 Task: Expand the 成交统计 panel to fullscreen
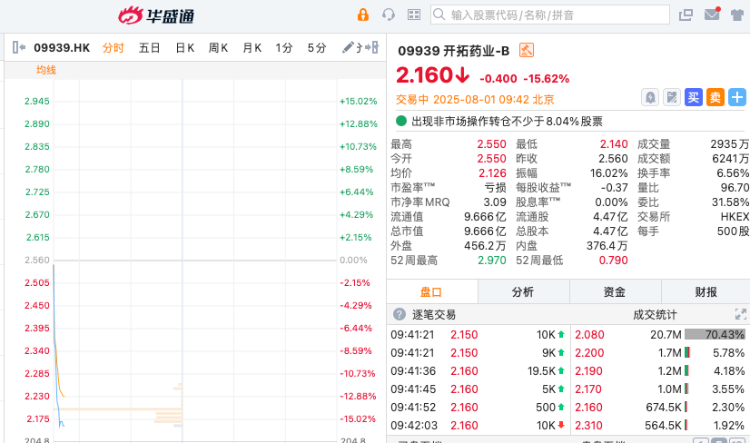pos(740,314)
